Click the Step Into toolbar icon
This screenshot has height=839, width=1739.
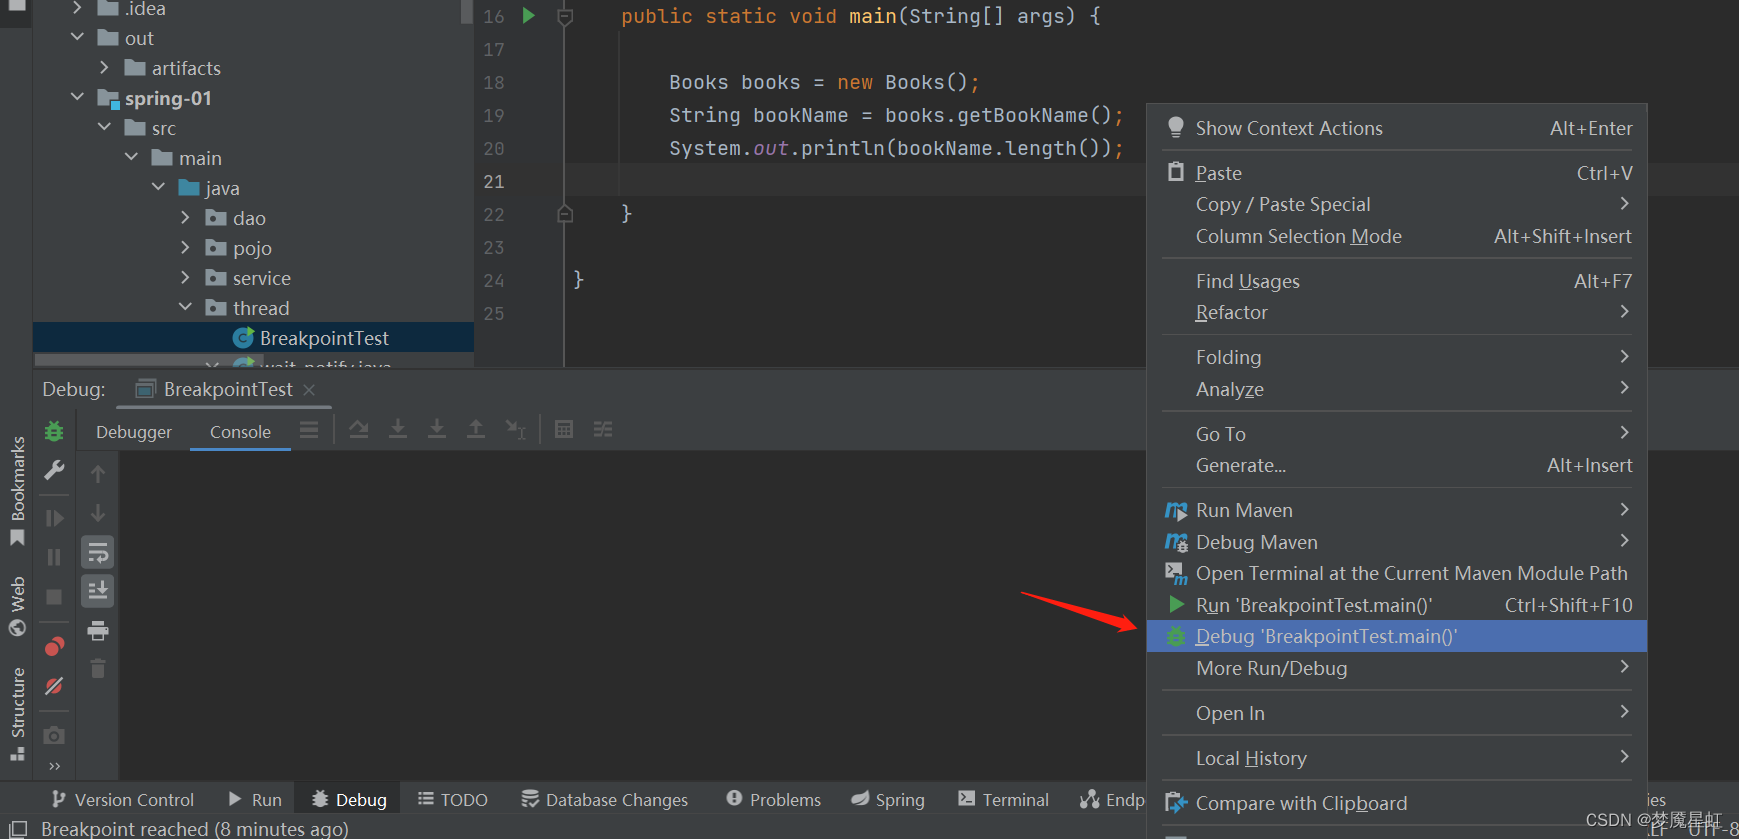click(398, 429)
